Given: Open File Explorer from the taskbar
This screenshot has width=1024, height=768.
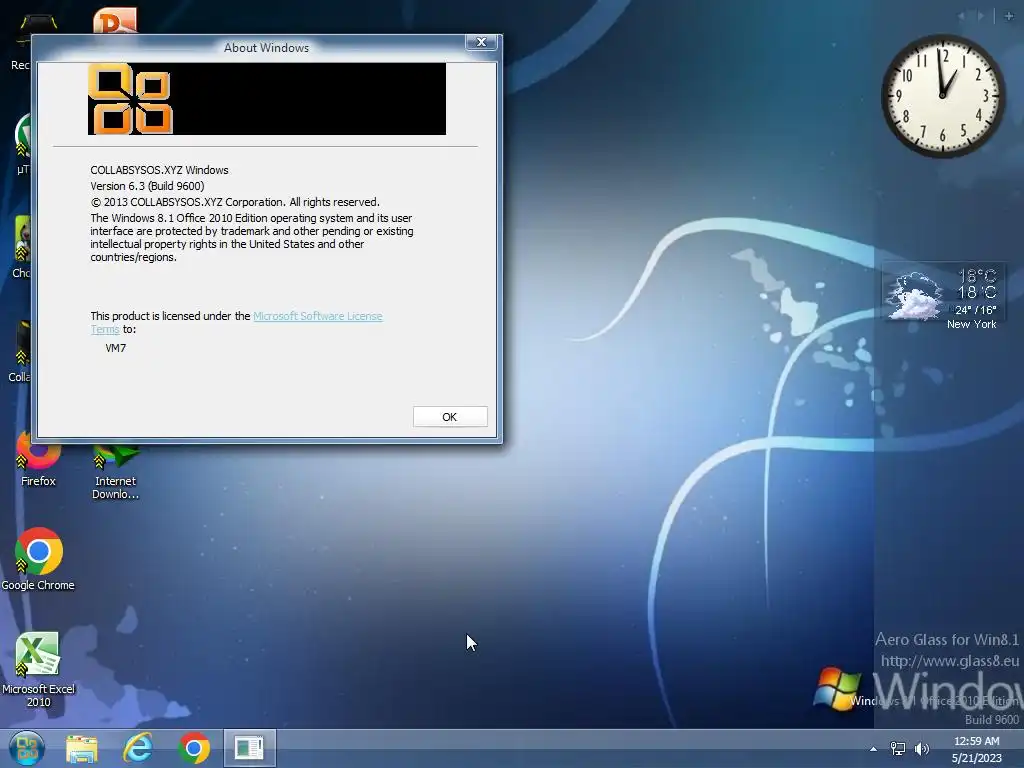Looking at the screenshot, I should click(82, 748).
